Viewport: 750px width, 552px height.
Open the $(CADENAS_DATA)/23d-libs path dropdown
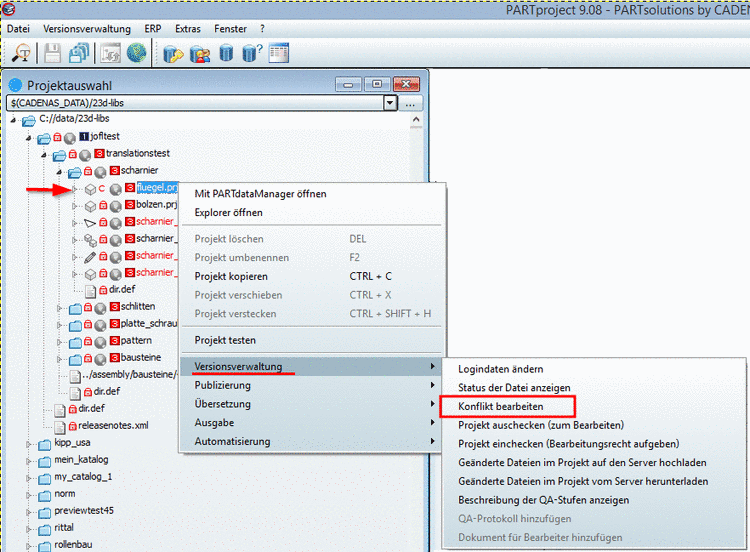click(390, 103)
